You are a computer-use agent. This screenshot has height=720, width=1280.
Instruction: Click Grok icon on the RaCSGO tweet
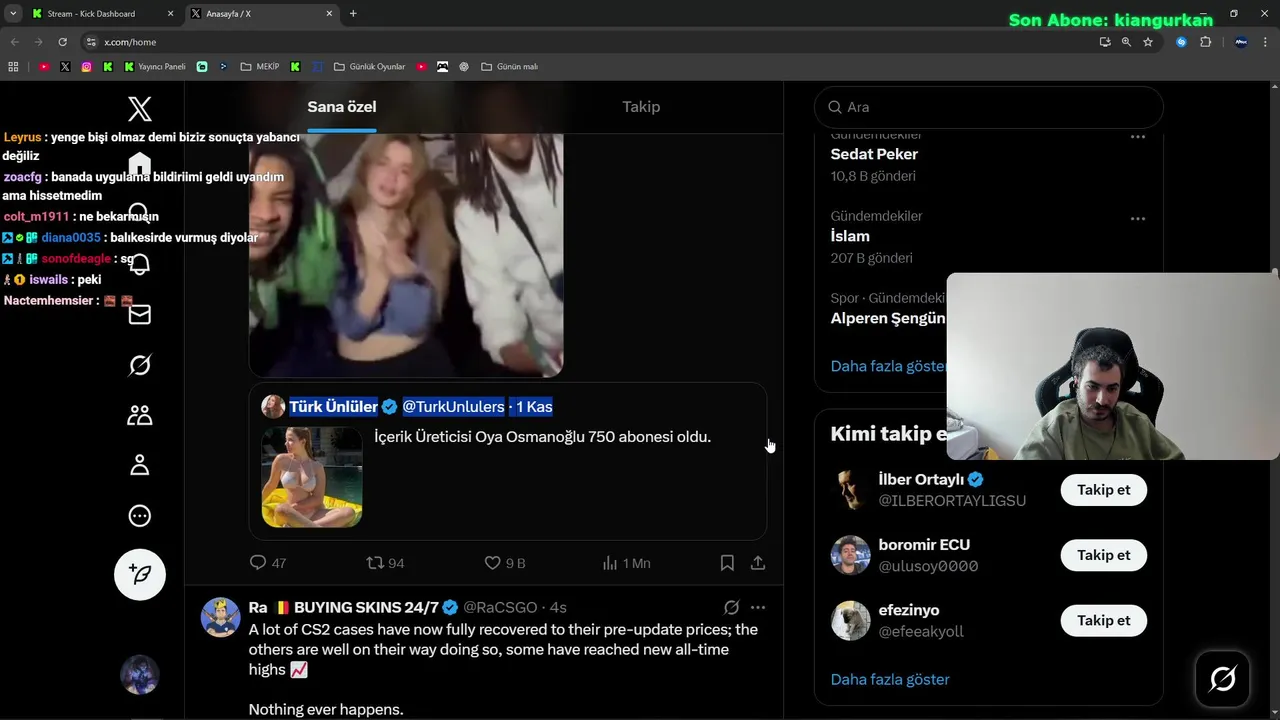coord(731,607)
